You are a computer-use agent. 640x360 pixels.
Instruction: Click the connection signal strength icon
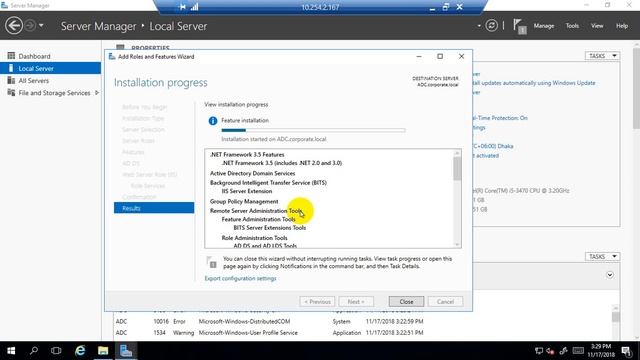(195, 7)
